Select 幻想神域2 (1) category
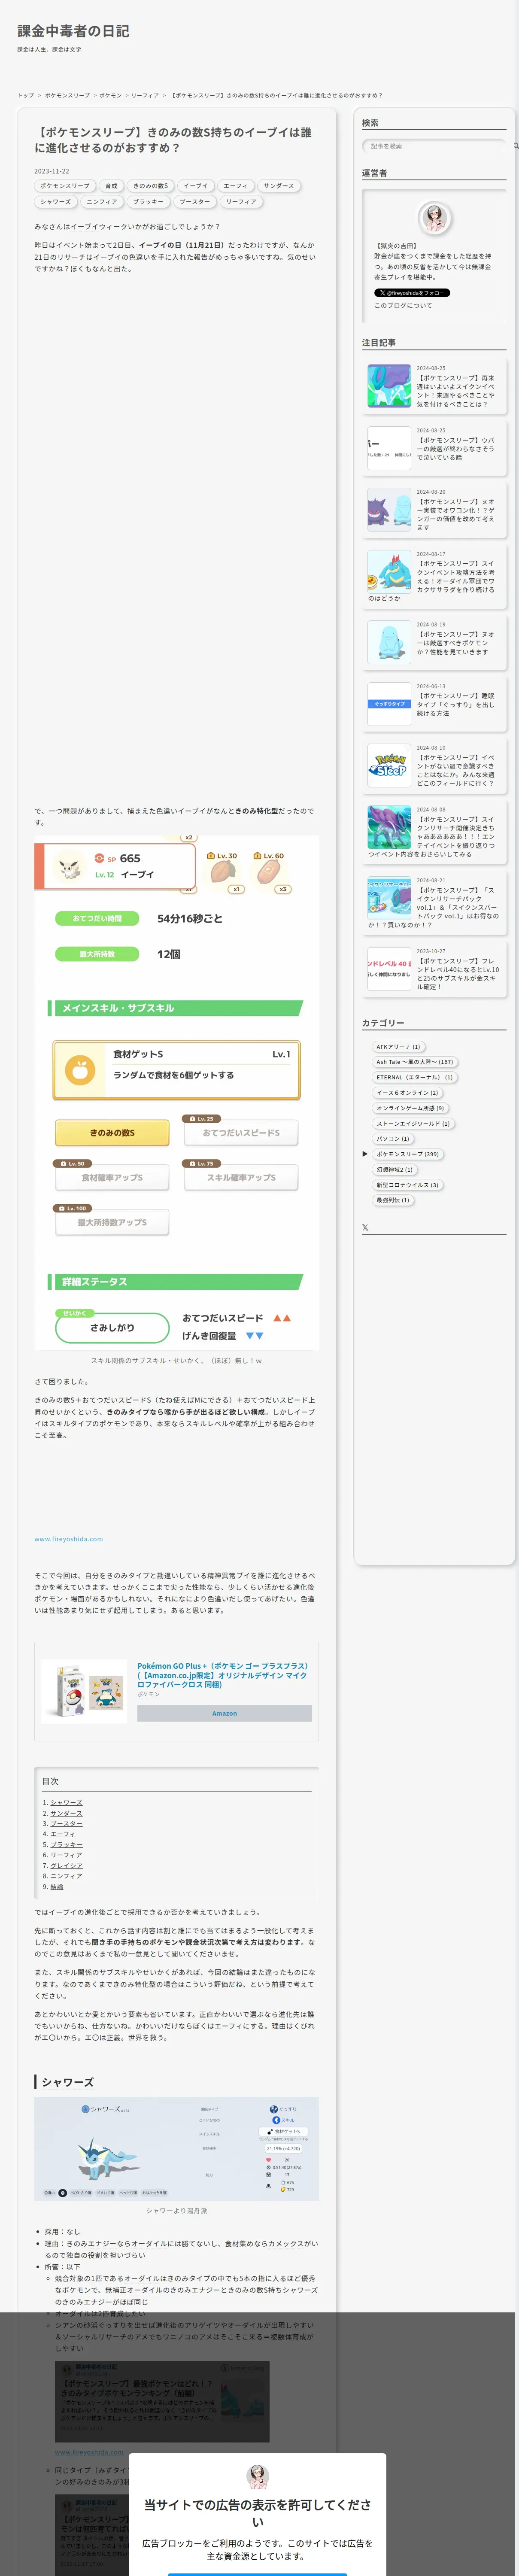This screenshot has width=519, height=2576. pyautogui.click(x=394, y=1170)
